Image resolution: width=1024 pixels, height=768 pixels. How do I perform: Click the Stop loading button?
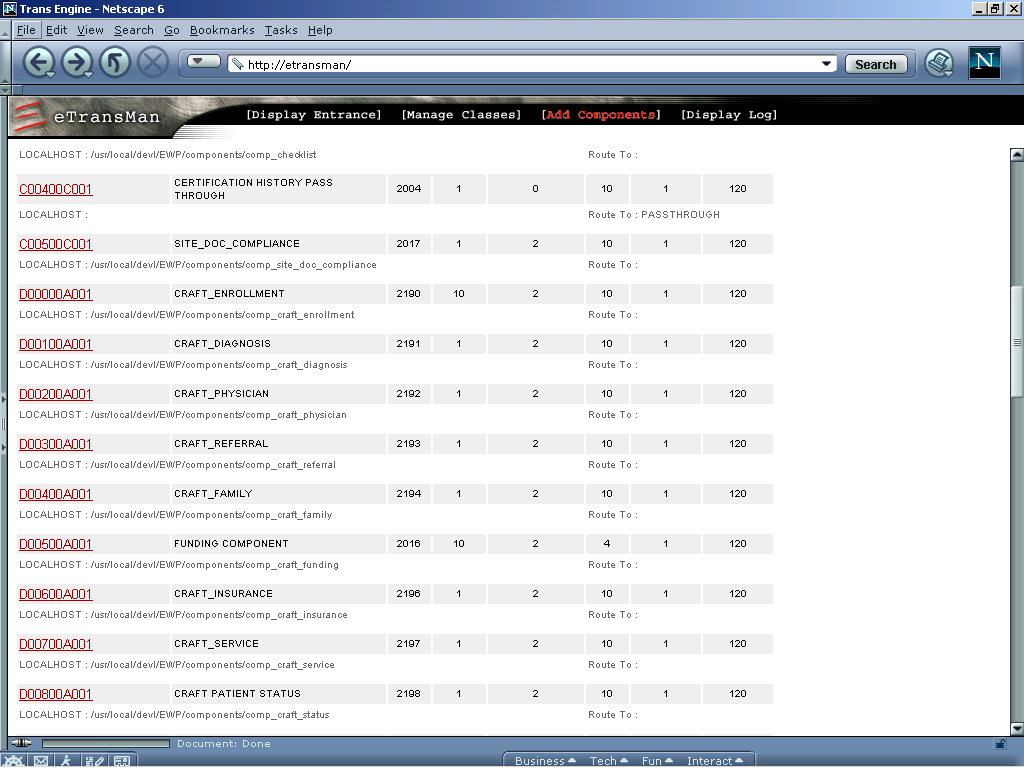pos(152,63)
